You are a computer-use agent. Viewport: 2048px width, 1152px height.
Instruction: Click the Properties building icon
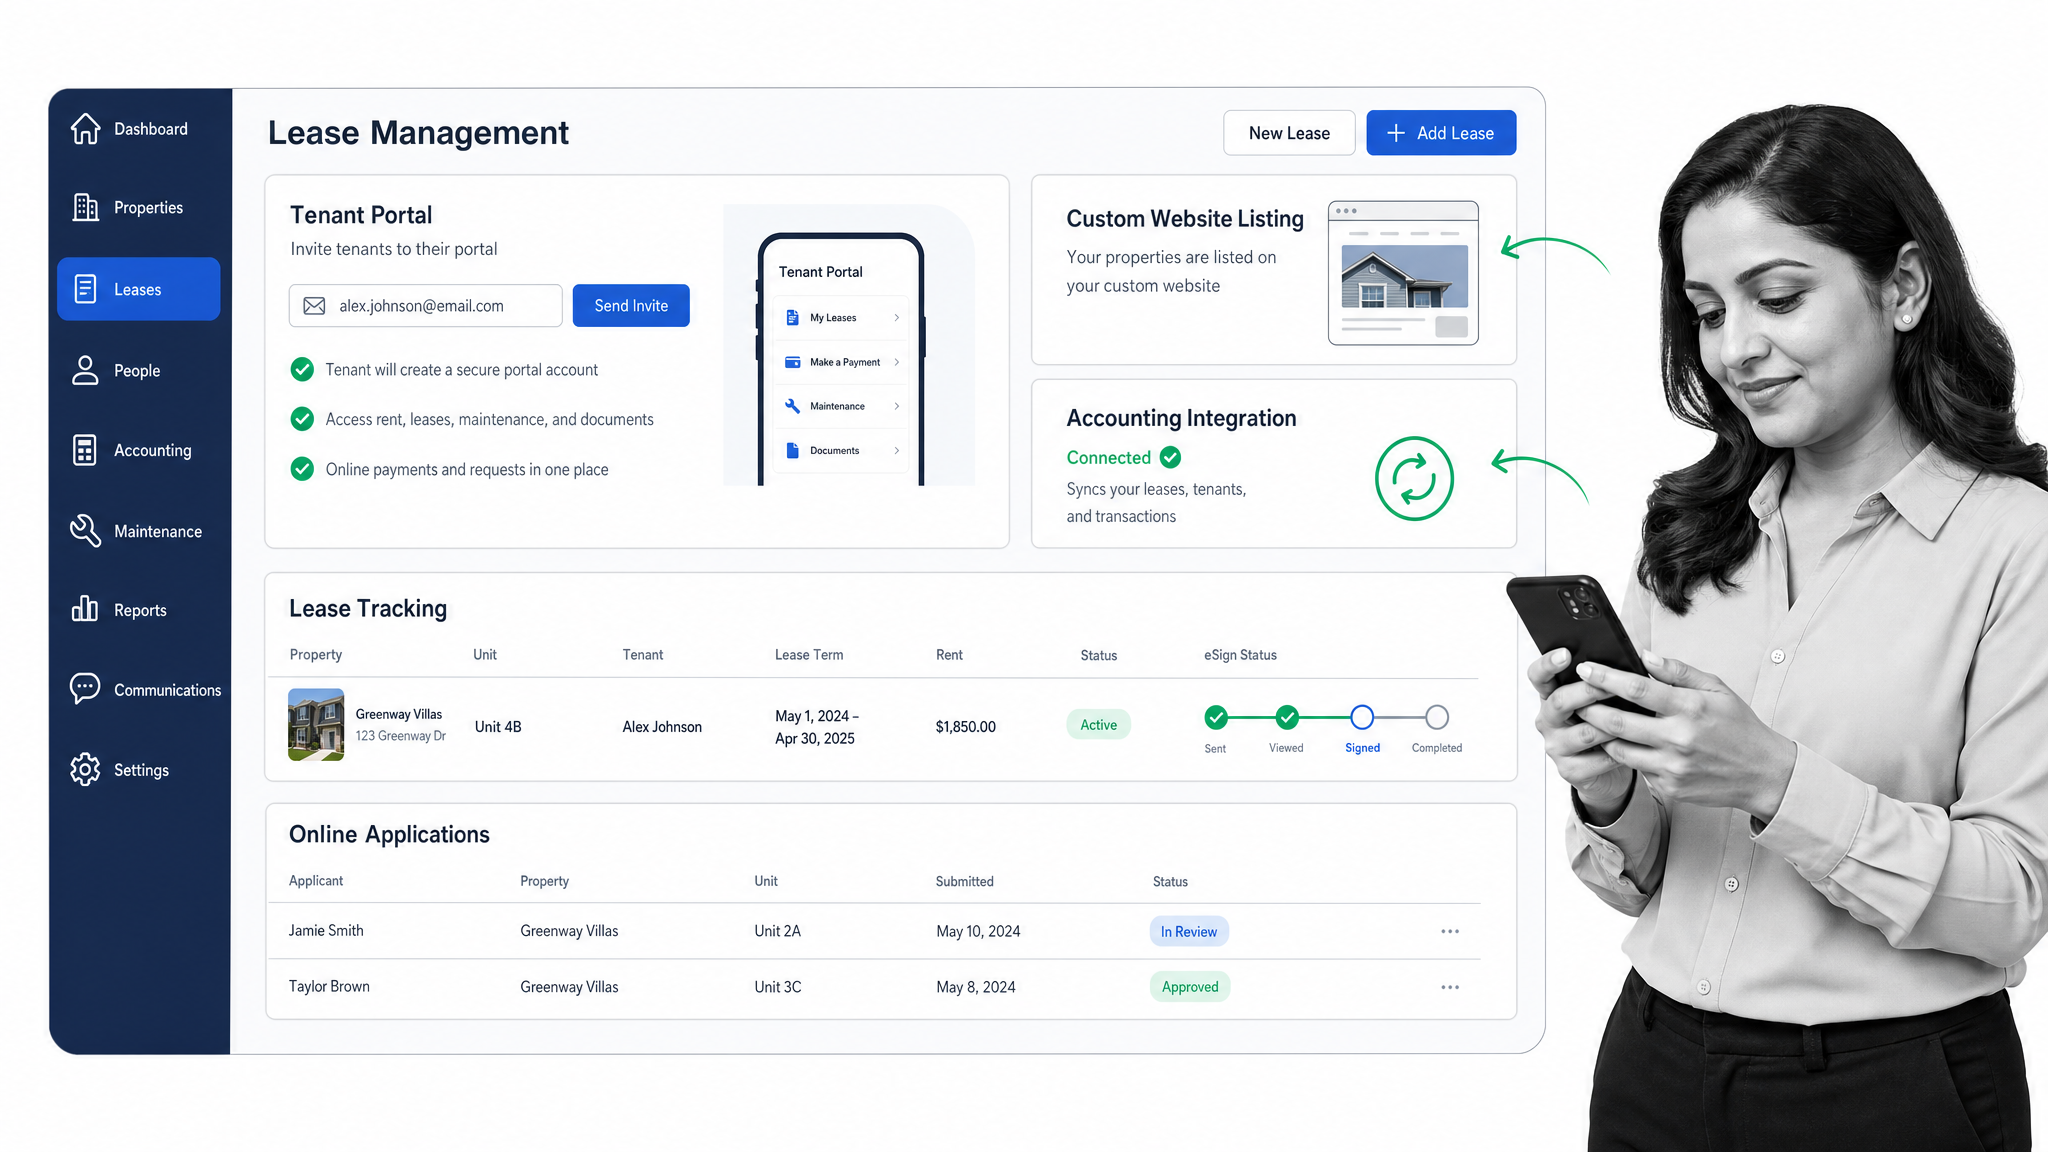[86, 207]
